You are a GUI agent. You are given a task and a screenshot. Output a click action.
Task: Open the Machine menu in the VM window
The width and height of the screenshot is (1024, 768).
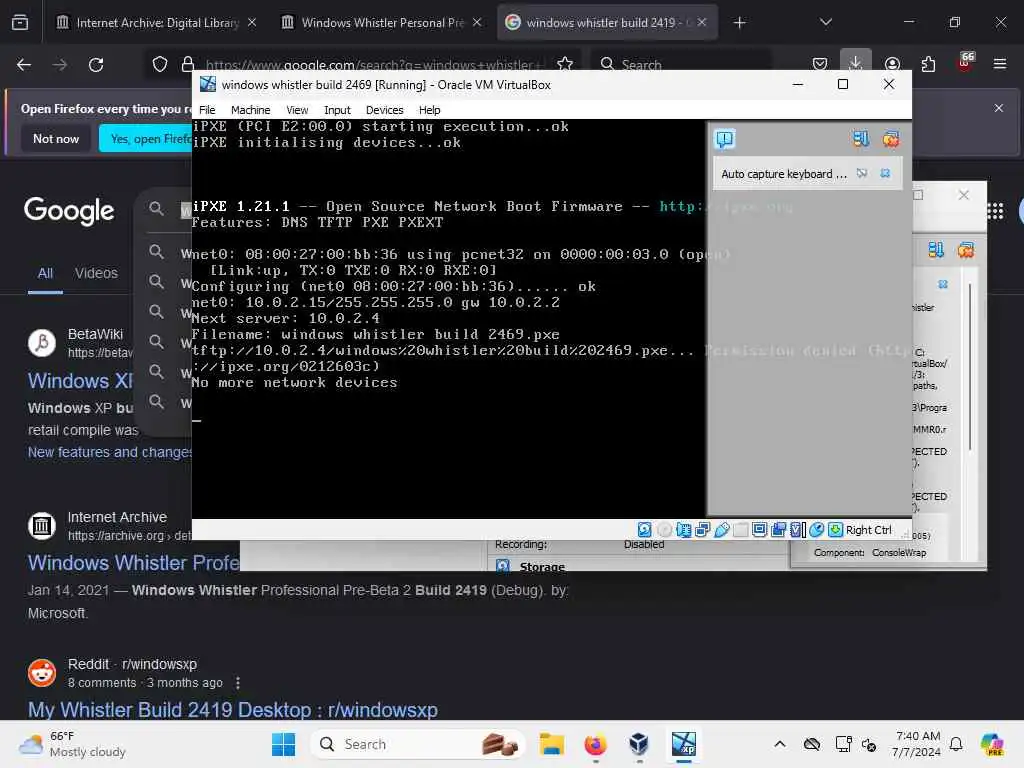[x=250, y=110]
